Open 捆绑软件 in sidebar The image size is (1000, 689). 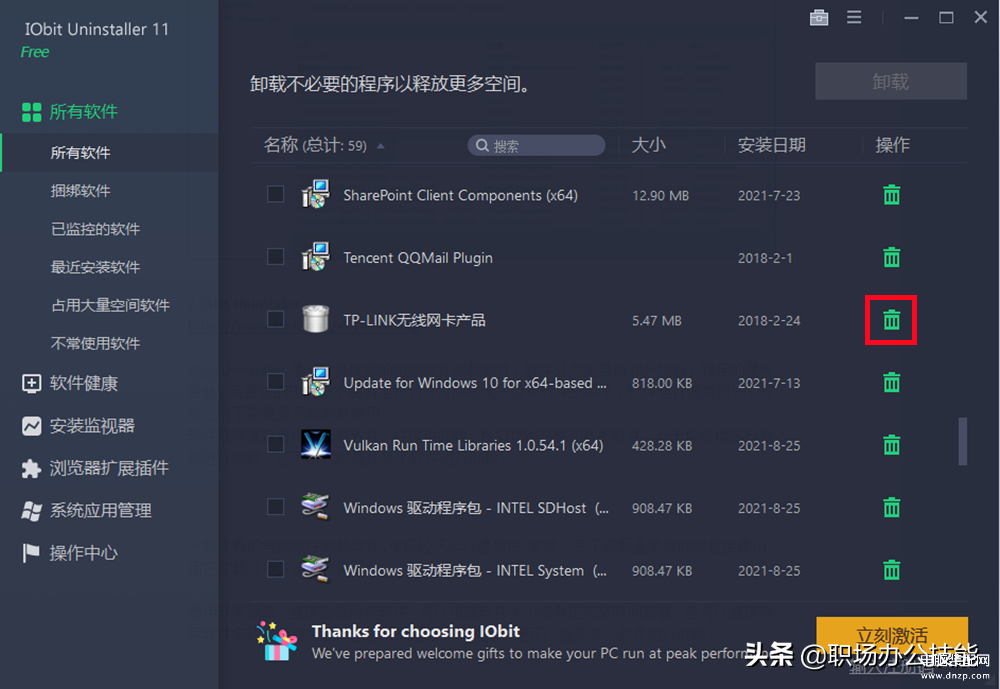tap(80, 191)
